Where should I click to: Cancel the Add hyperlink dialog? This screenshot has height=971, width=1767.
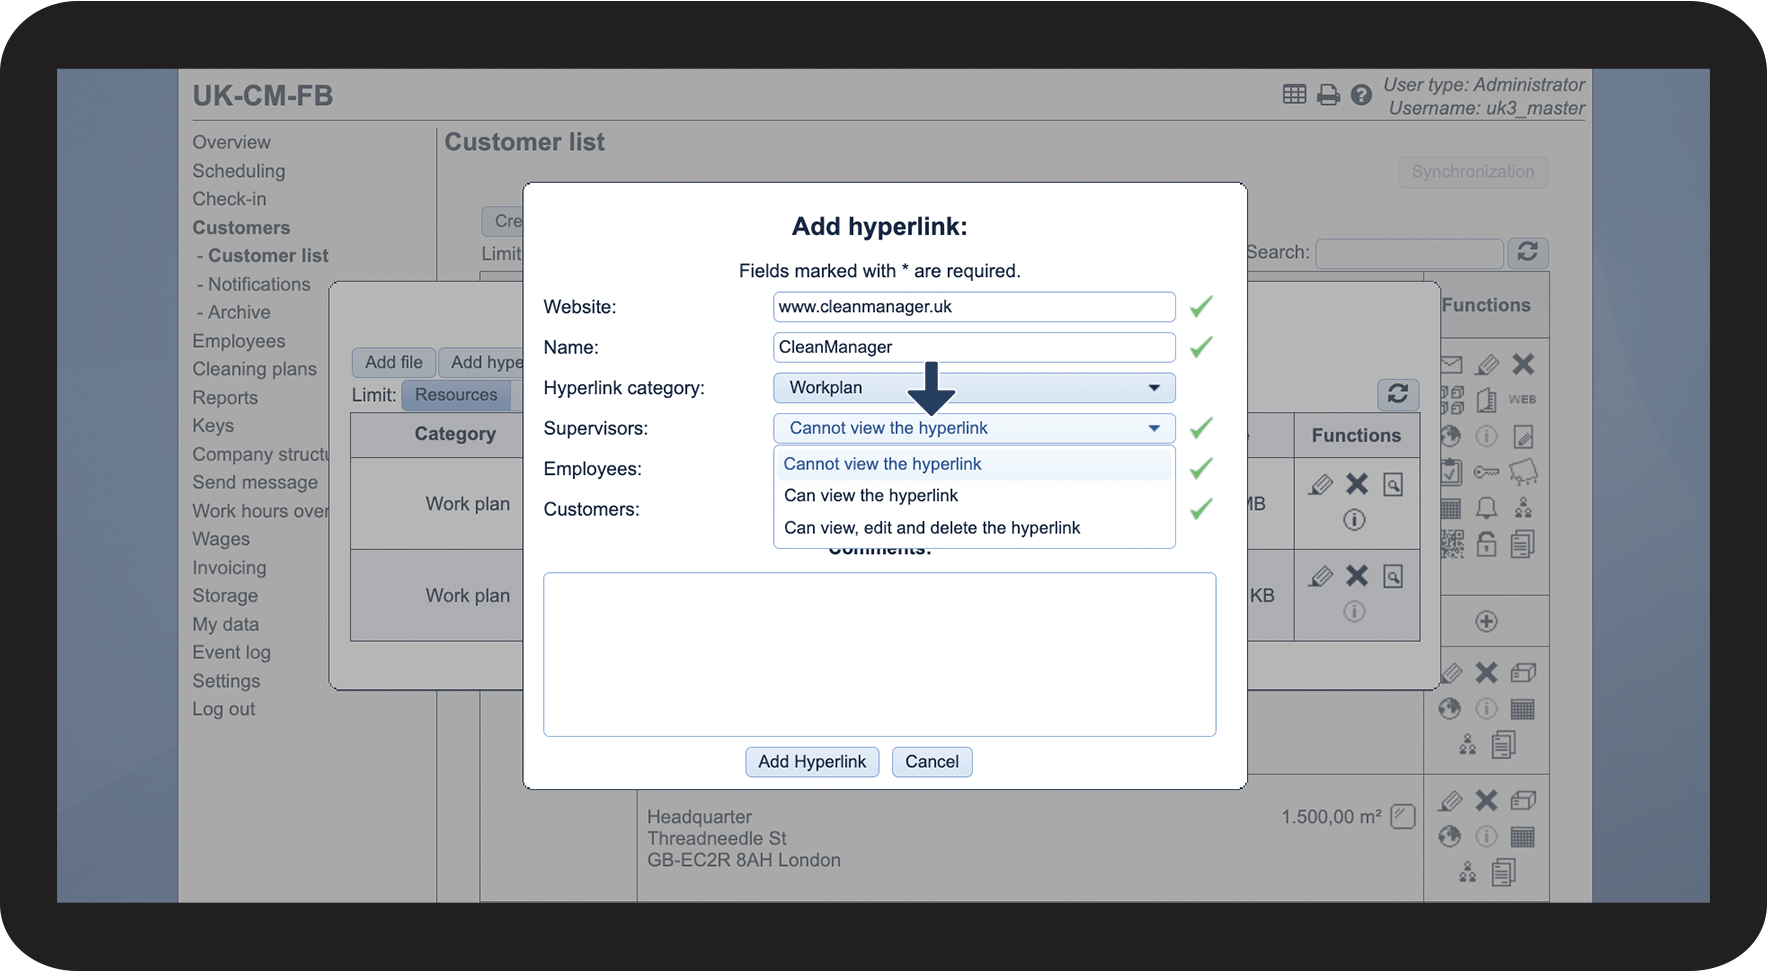[932, 762]
